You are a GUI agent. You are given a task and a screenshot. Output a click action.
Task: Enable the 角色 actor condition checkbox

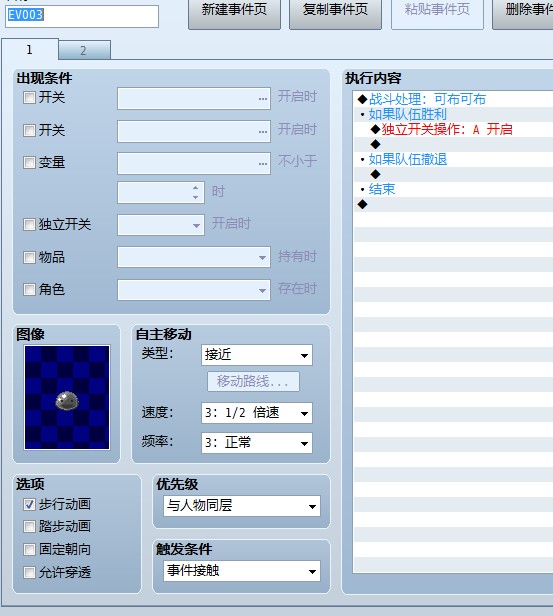pos(29,290)
